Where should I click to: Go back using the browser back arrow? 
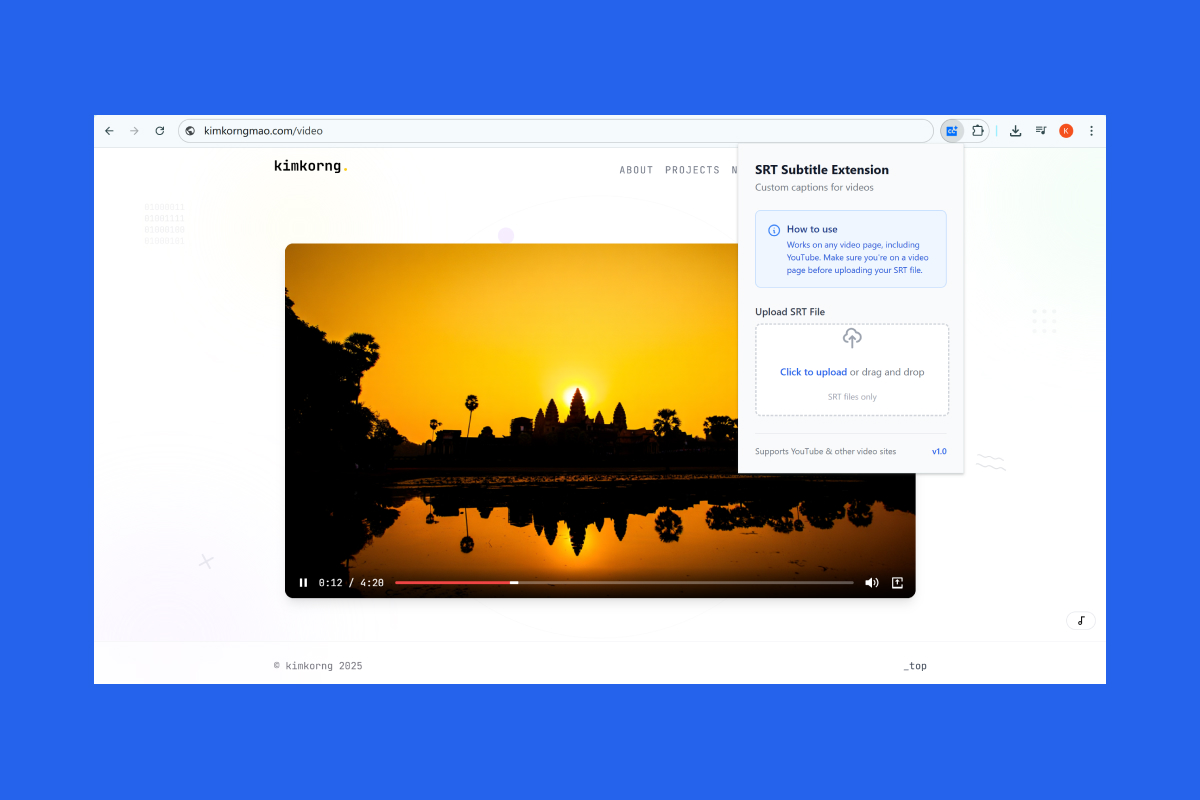(x=109, y=131)
